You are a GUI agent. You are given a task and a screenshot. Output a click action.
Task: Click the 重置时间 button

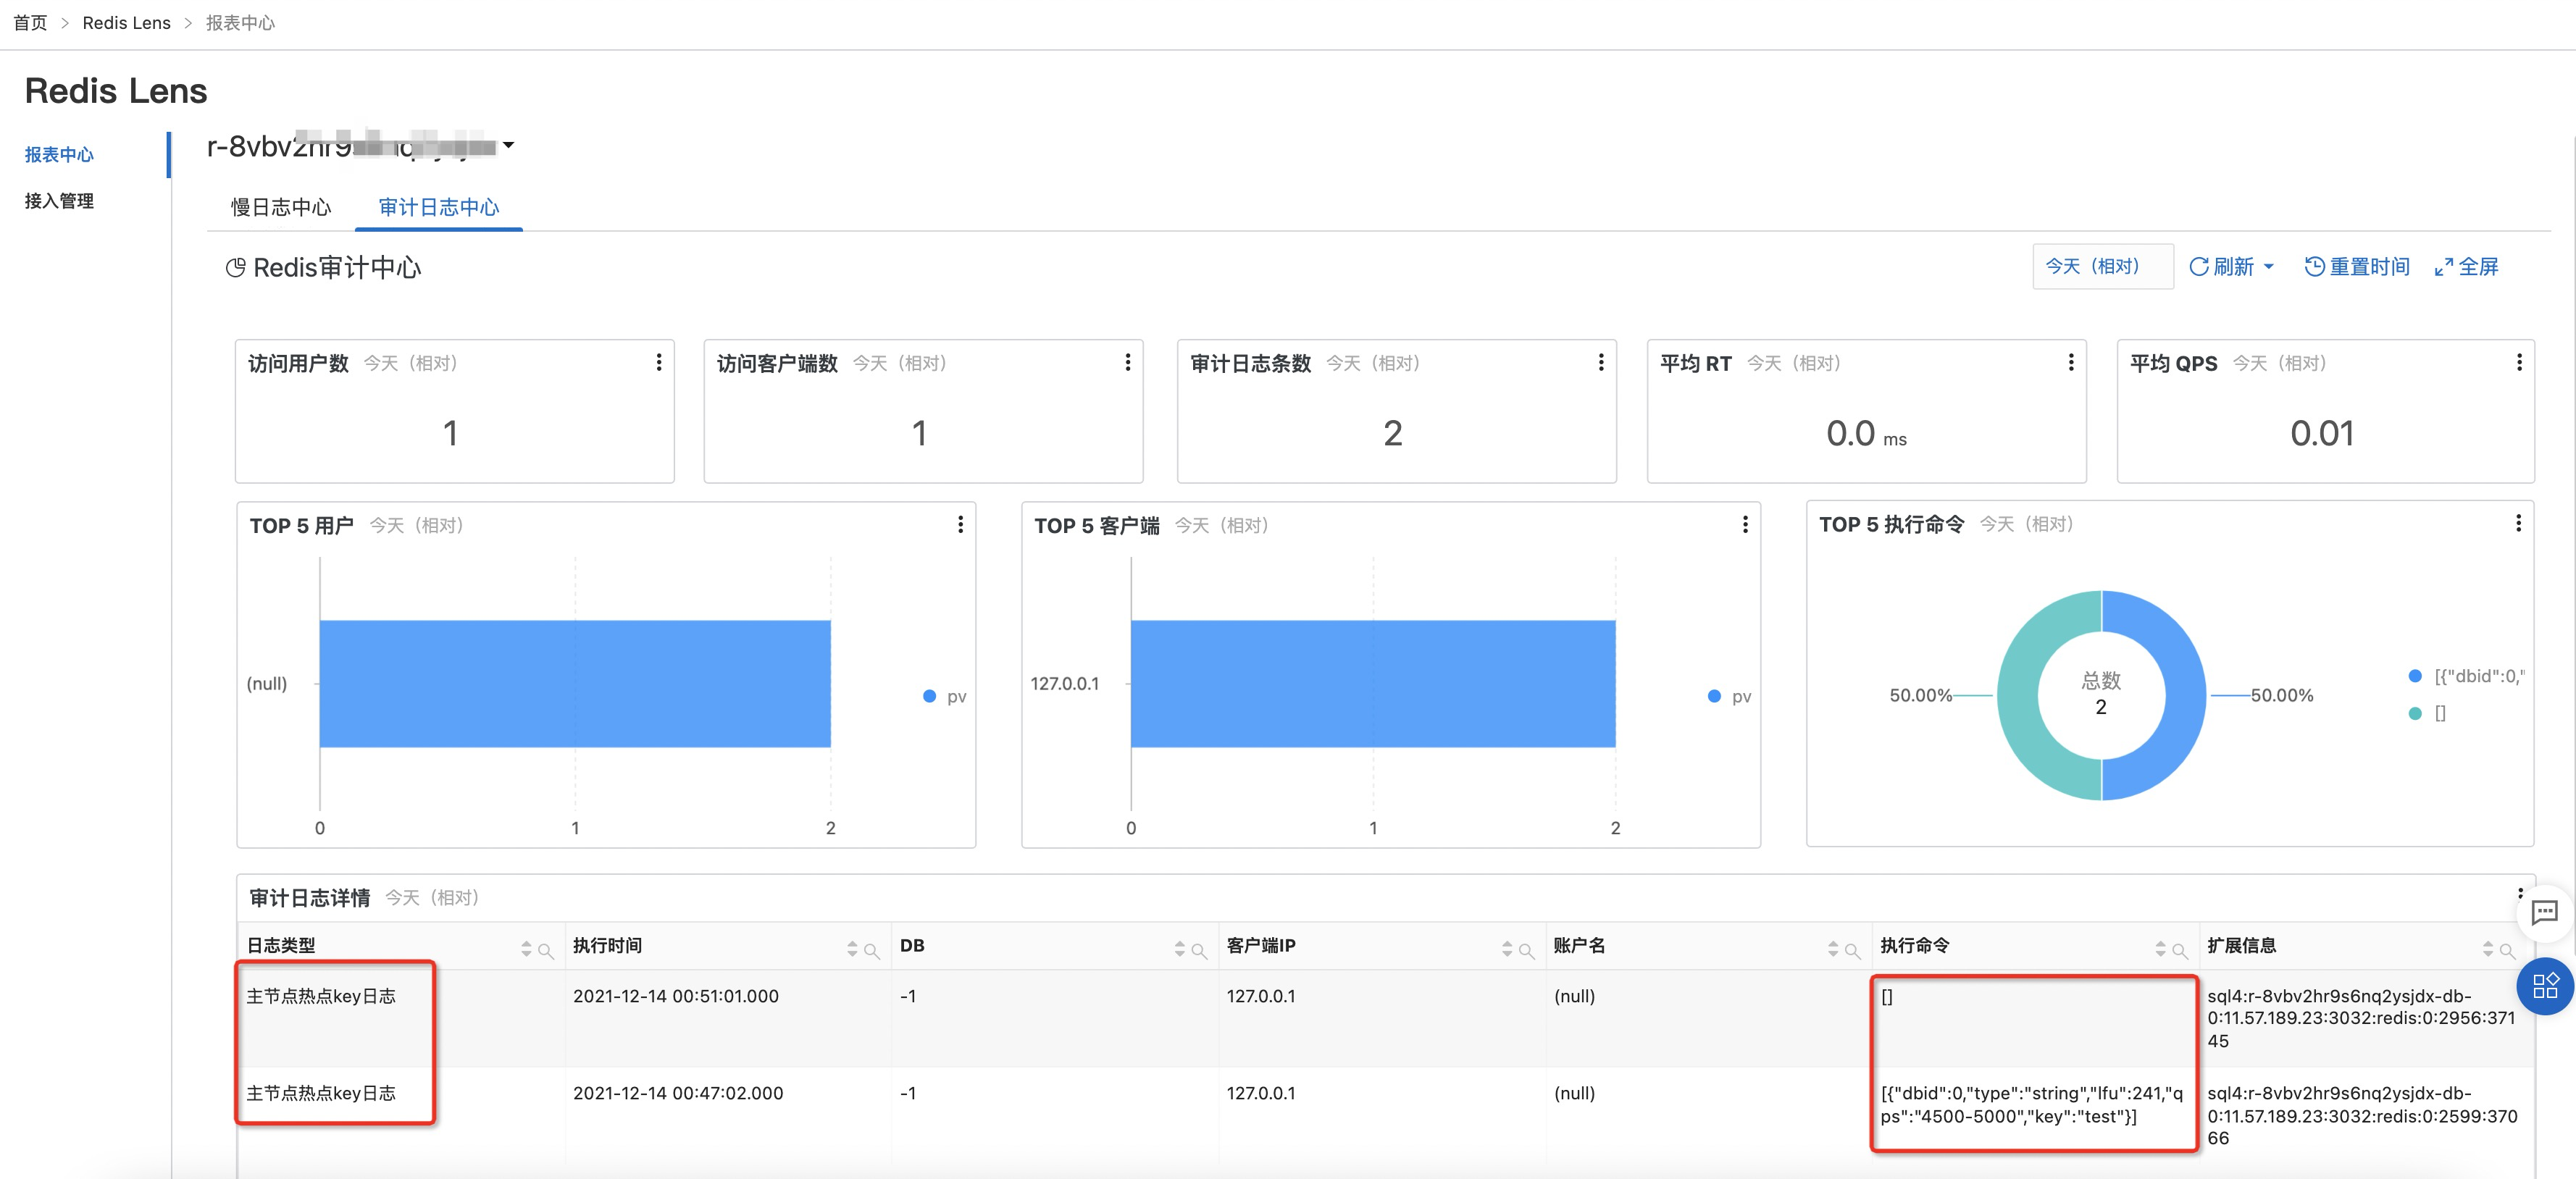click(x=2357, y=266)
